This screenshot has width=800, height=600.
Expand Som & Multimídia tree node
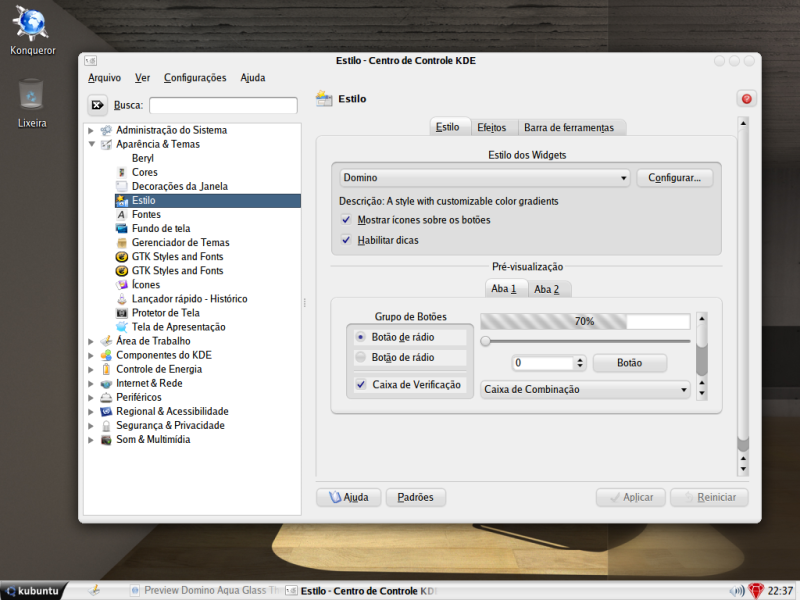coord(91,440)
